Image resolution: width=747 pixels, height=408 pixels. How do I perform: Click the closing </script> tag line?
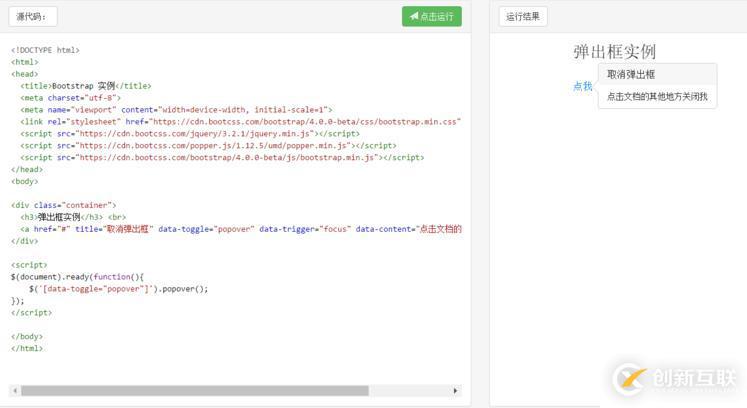click(x=31, y=313)
